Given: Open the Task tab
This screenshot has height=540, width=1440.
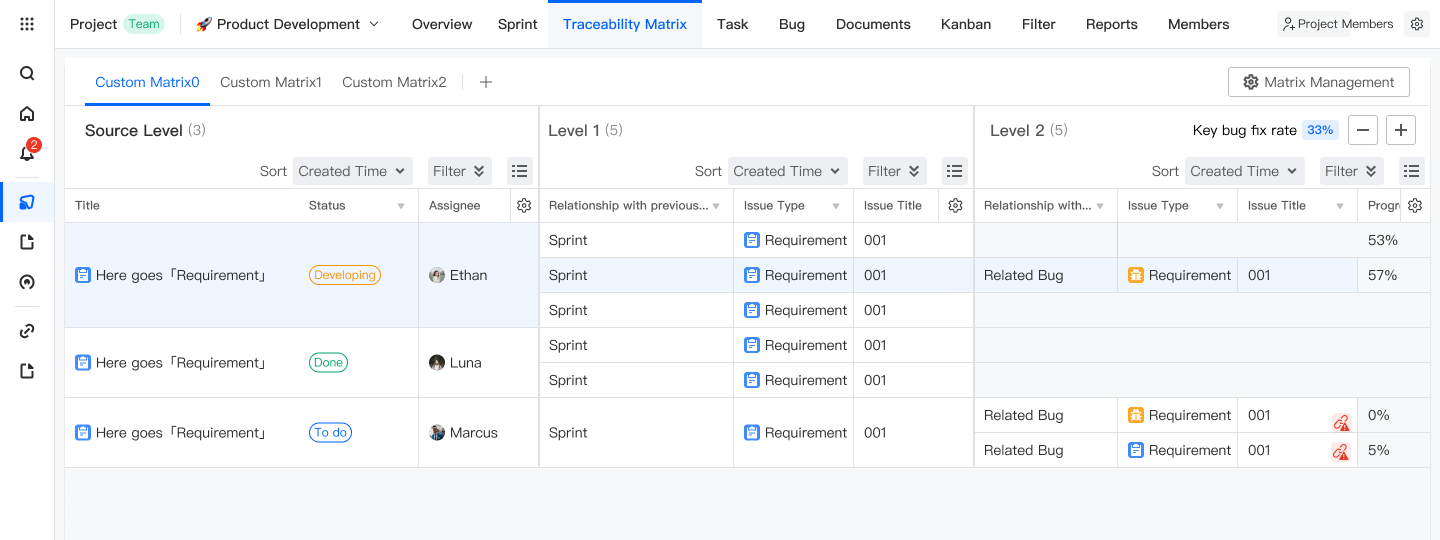Looking at the screenshot, I should coord(733,24).
